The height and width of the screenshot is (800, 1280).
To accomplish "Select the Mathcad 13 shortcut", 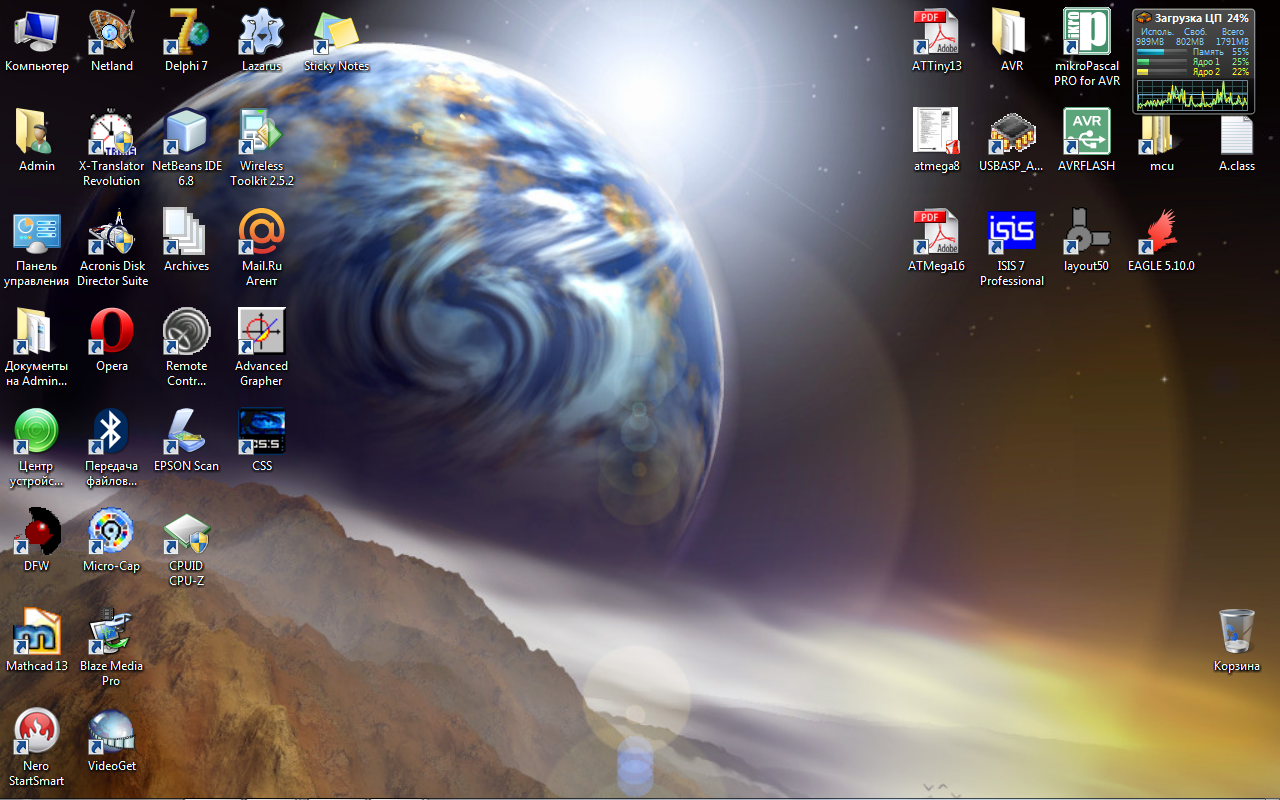I will 37,633.
